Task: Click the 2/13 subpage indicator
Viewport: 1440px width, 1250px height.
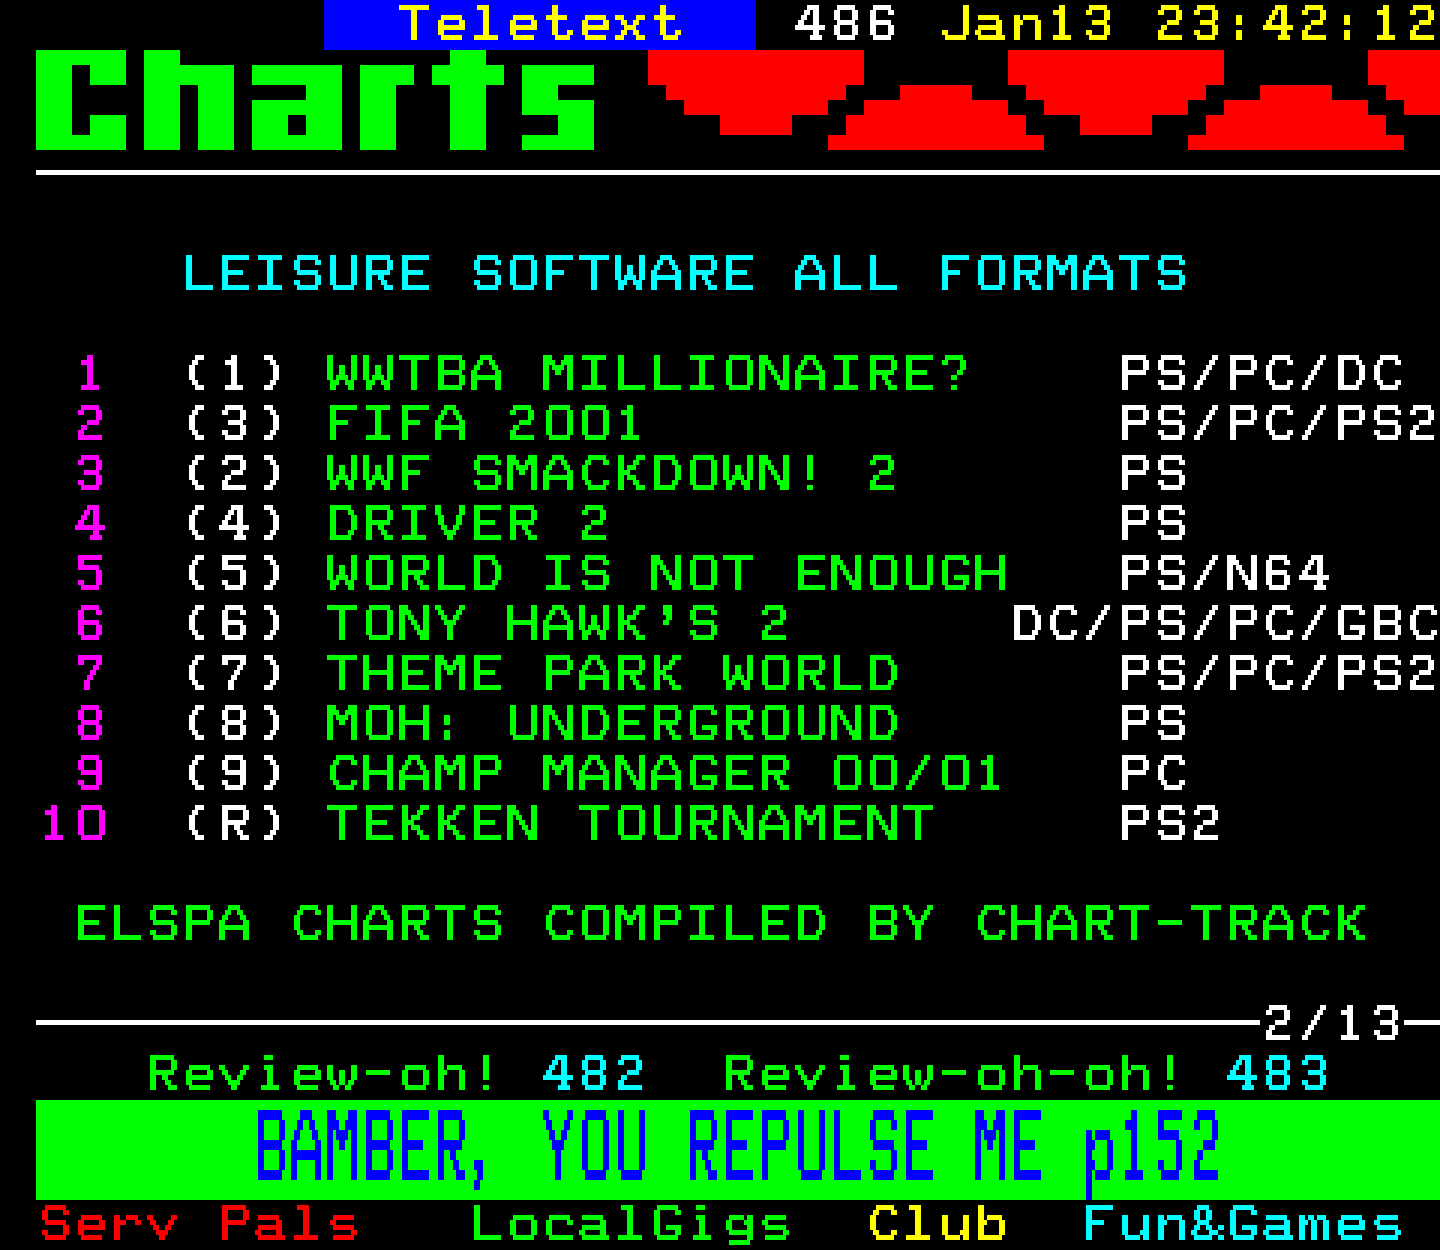Action: coord(1333,1024)
